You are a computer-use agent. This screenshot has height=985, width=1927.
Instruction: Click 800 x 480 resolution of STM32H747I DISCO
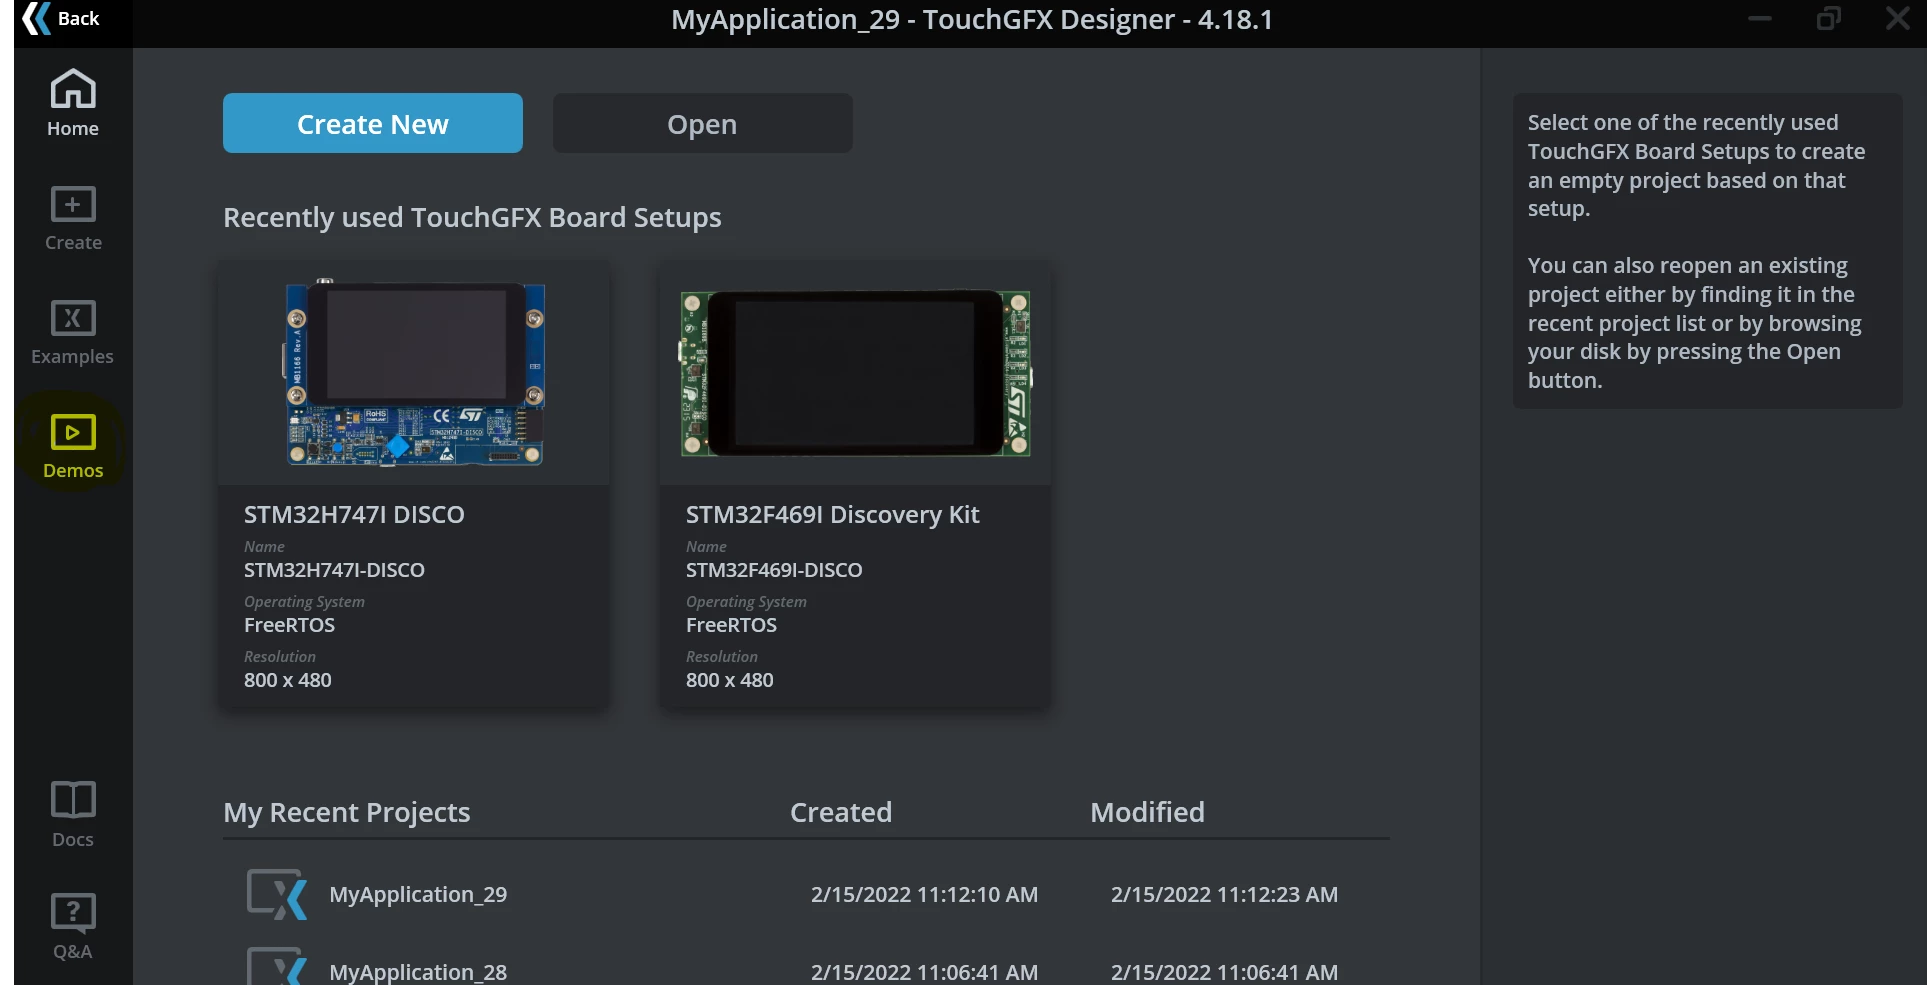tap(288, 680)
